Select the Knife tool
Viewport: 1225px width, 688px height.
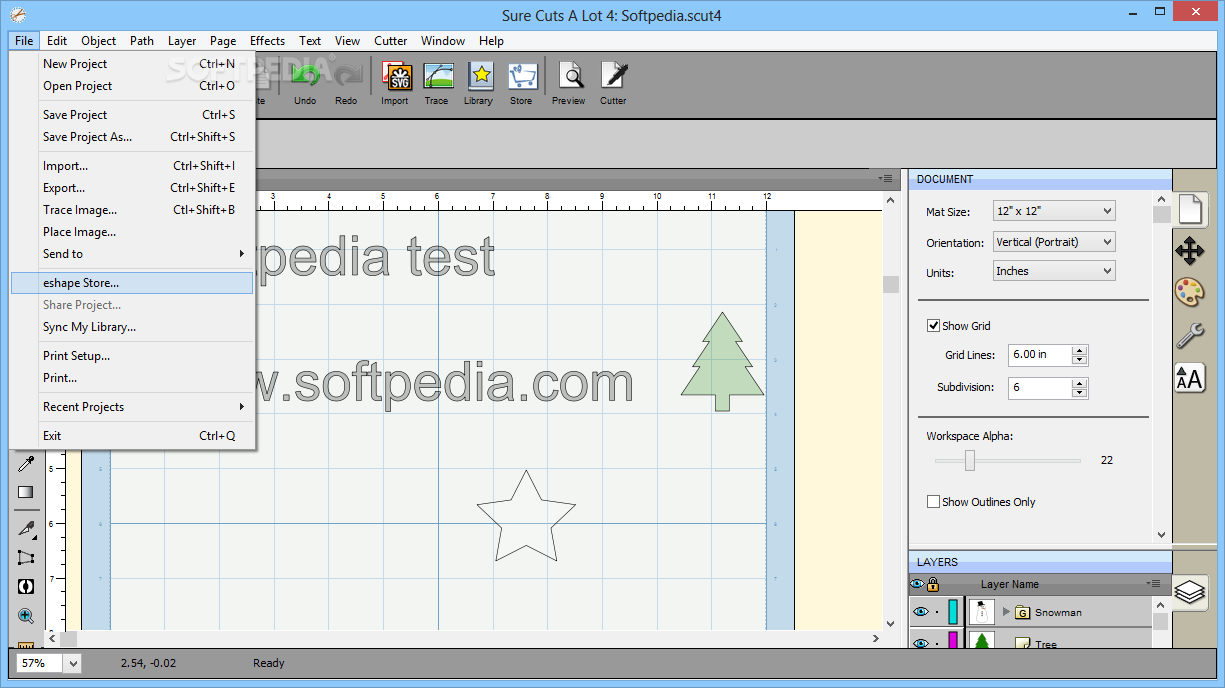pos(26,529)
